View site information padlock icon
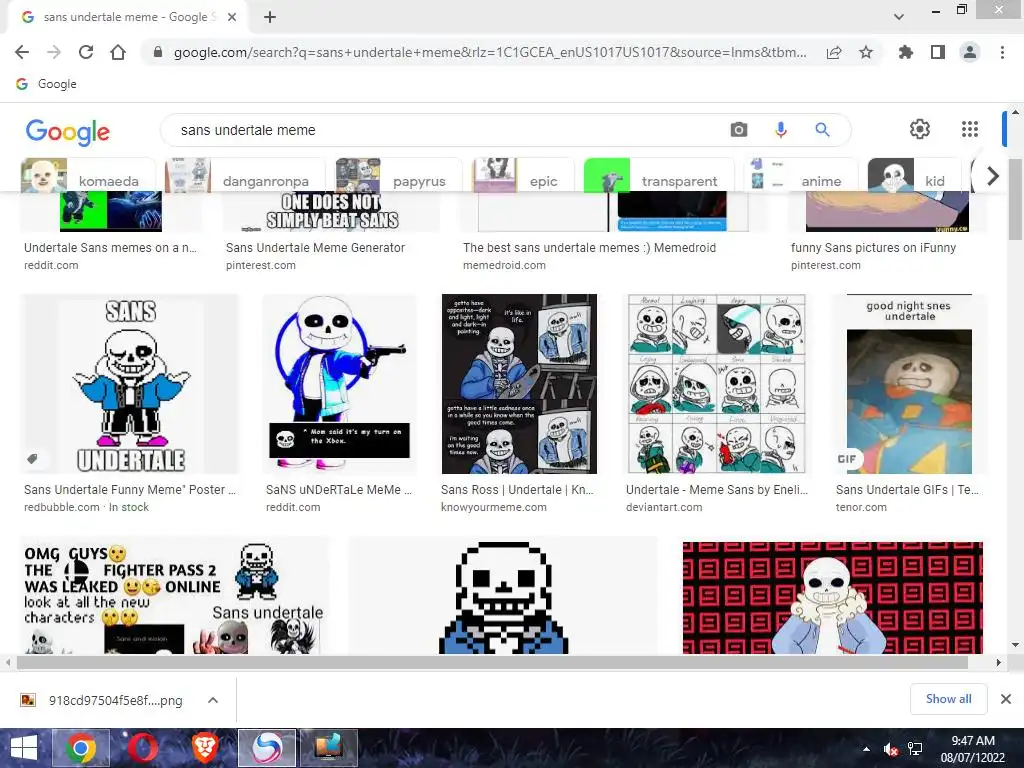The image size is (1024, 768). click(157, 52)
